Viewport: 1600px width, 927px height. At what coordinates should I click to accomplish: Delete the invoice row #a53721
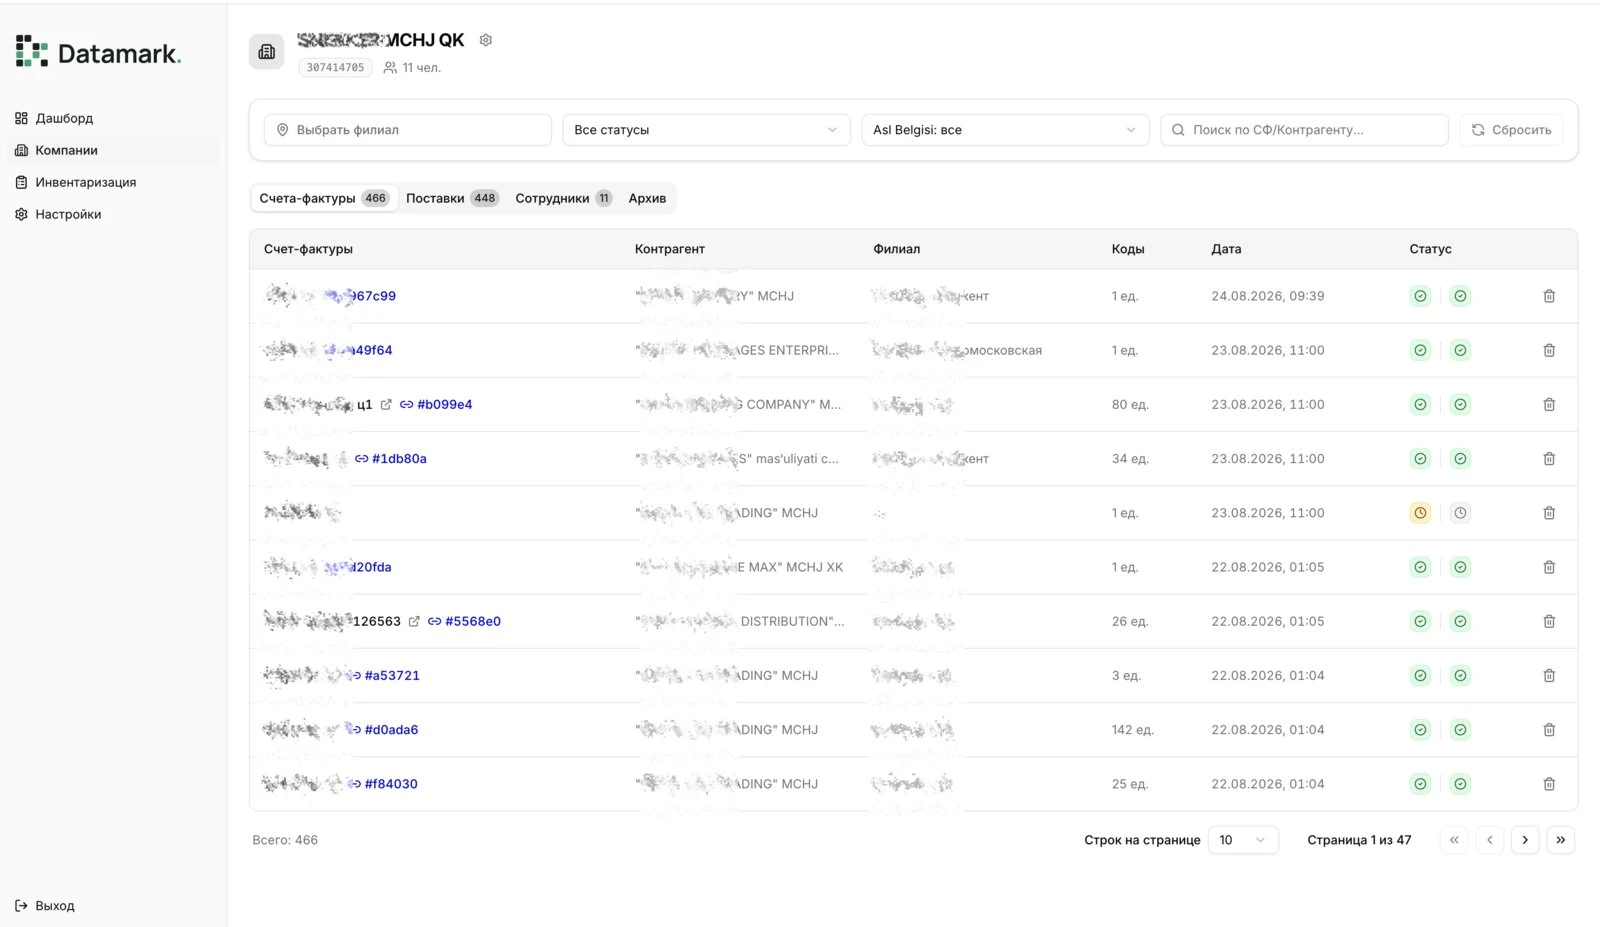point(1549,676)
